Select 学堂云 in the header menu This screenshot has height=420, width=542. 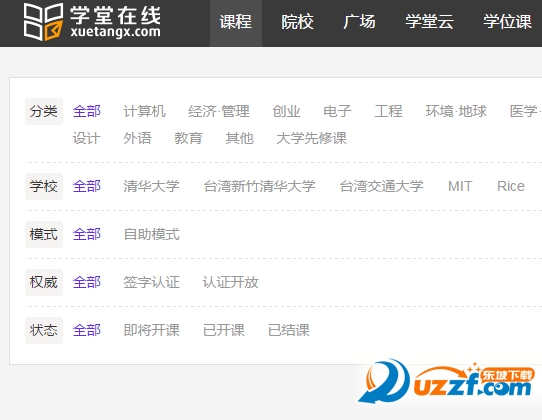[429, 22]
